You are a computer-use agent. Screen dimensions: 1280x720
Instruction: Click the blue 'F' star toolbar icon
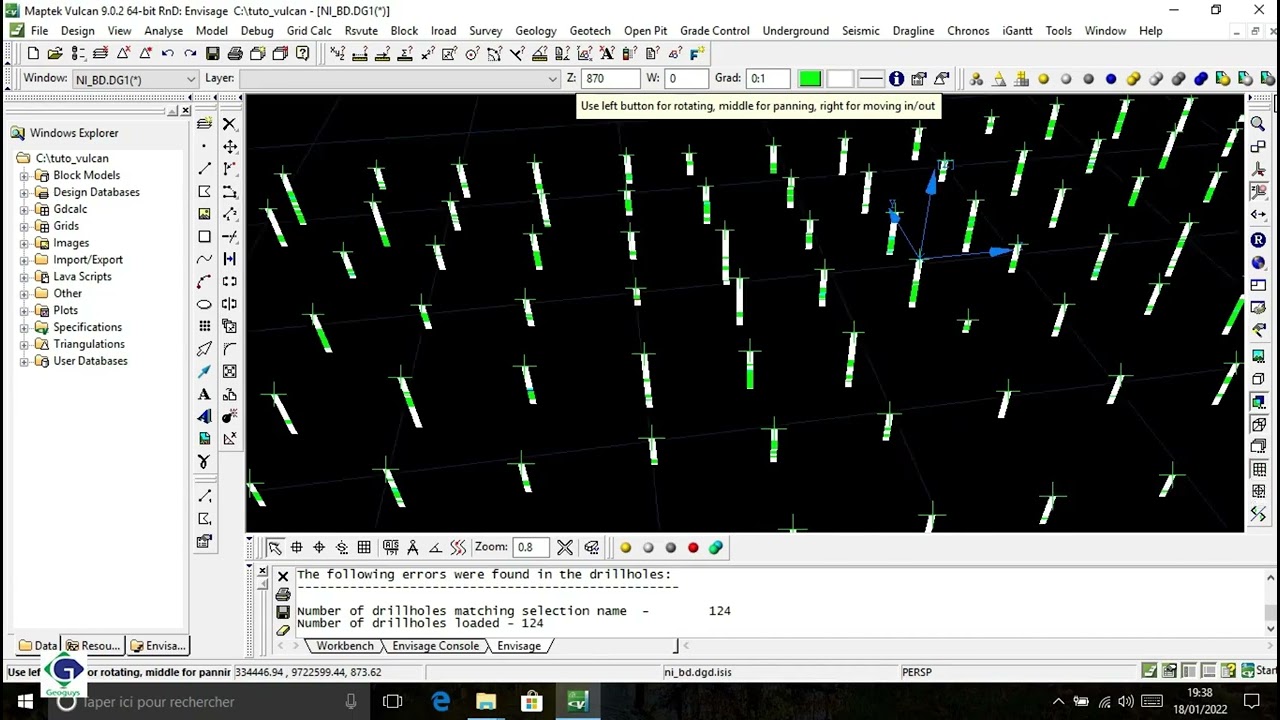[x=697, y=53]
